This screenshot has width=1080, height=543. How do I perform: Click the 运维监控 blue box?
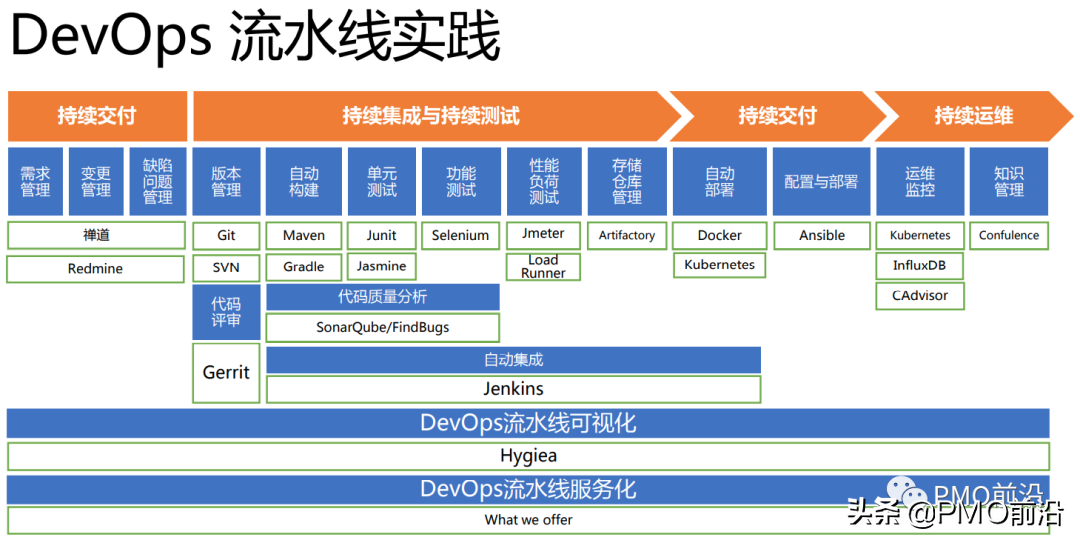pyautogui.click(x=920, y=181)
